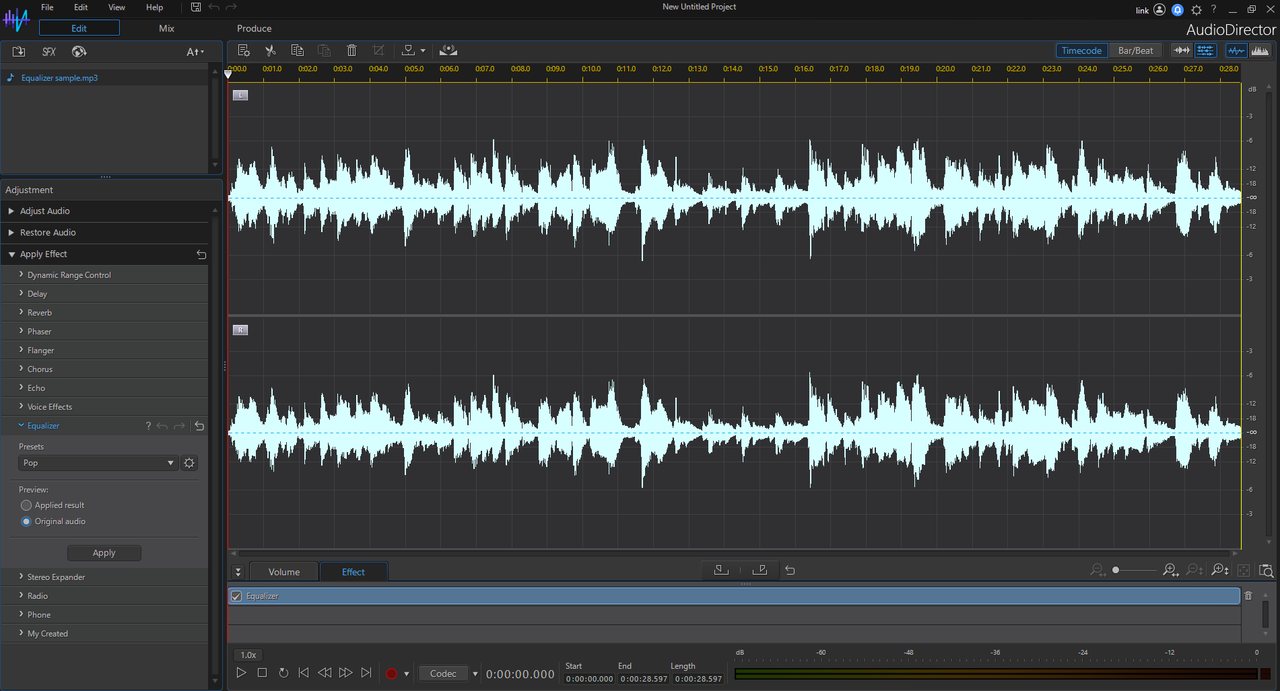The width and height of the screenshot is (1280, 691).
Task: Click the preset settings gear beside Pop
Action: (x=189, y=463)
